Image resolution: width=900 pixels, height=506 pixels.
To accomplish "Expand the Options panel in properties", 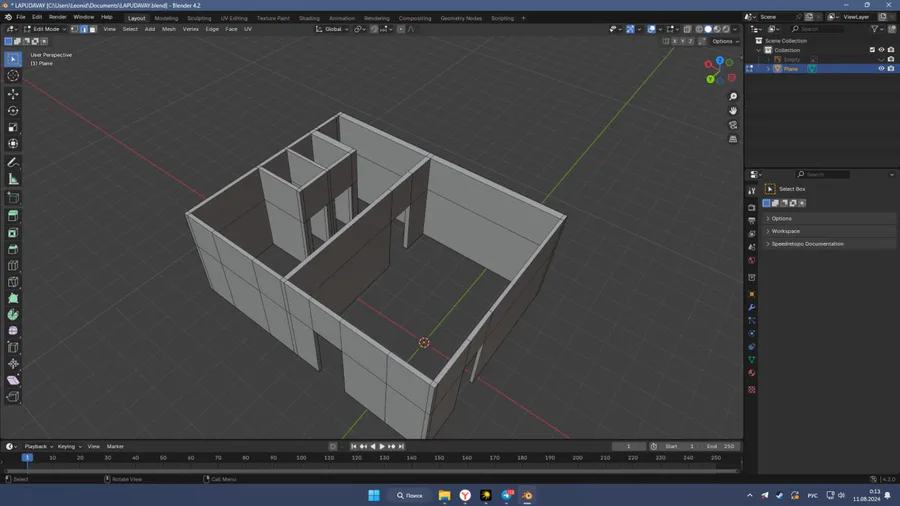I will (x=830, y=219).
